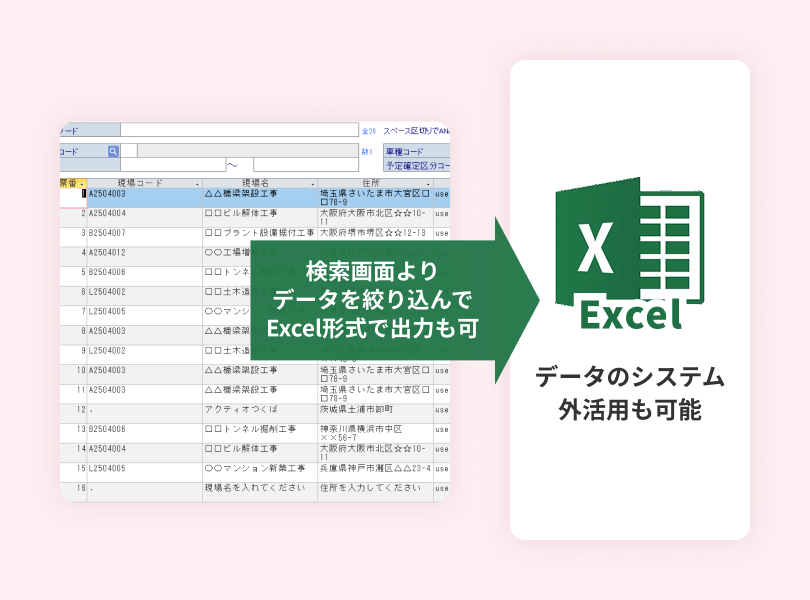
Task: Select row 3 with code B2504007
Action: click(x=143, y=233)
